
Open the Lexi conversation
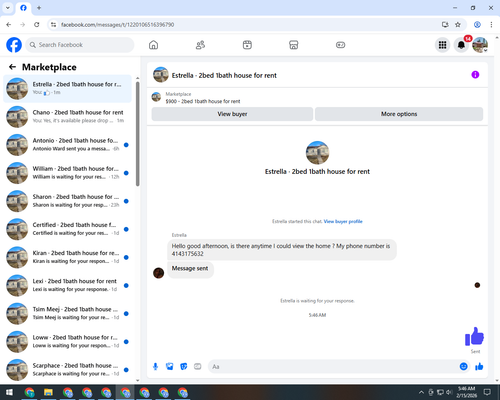[67, 285]
